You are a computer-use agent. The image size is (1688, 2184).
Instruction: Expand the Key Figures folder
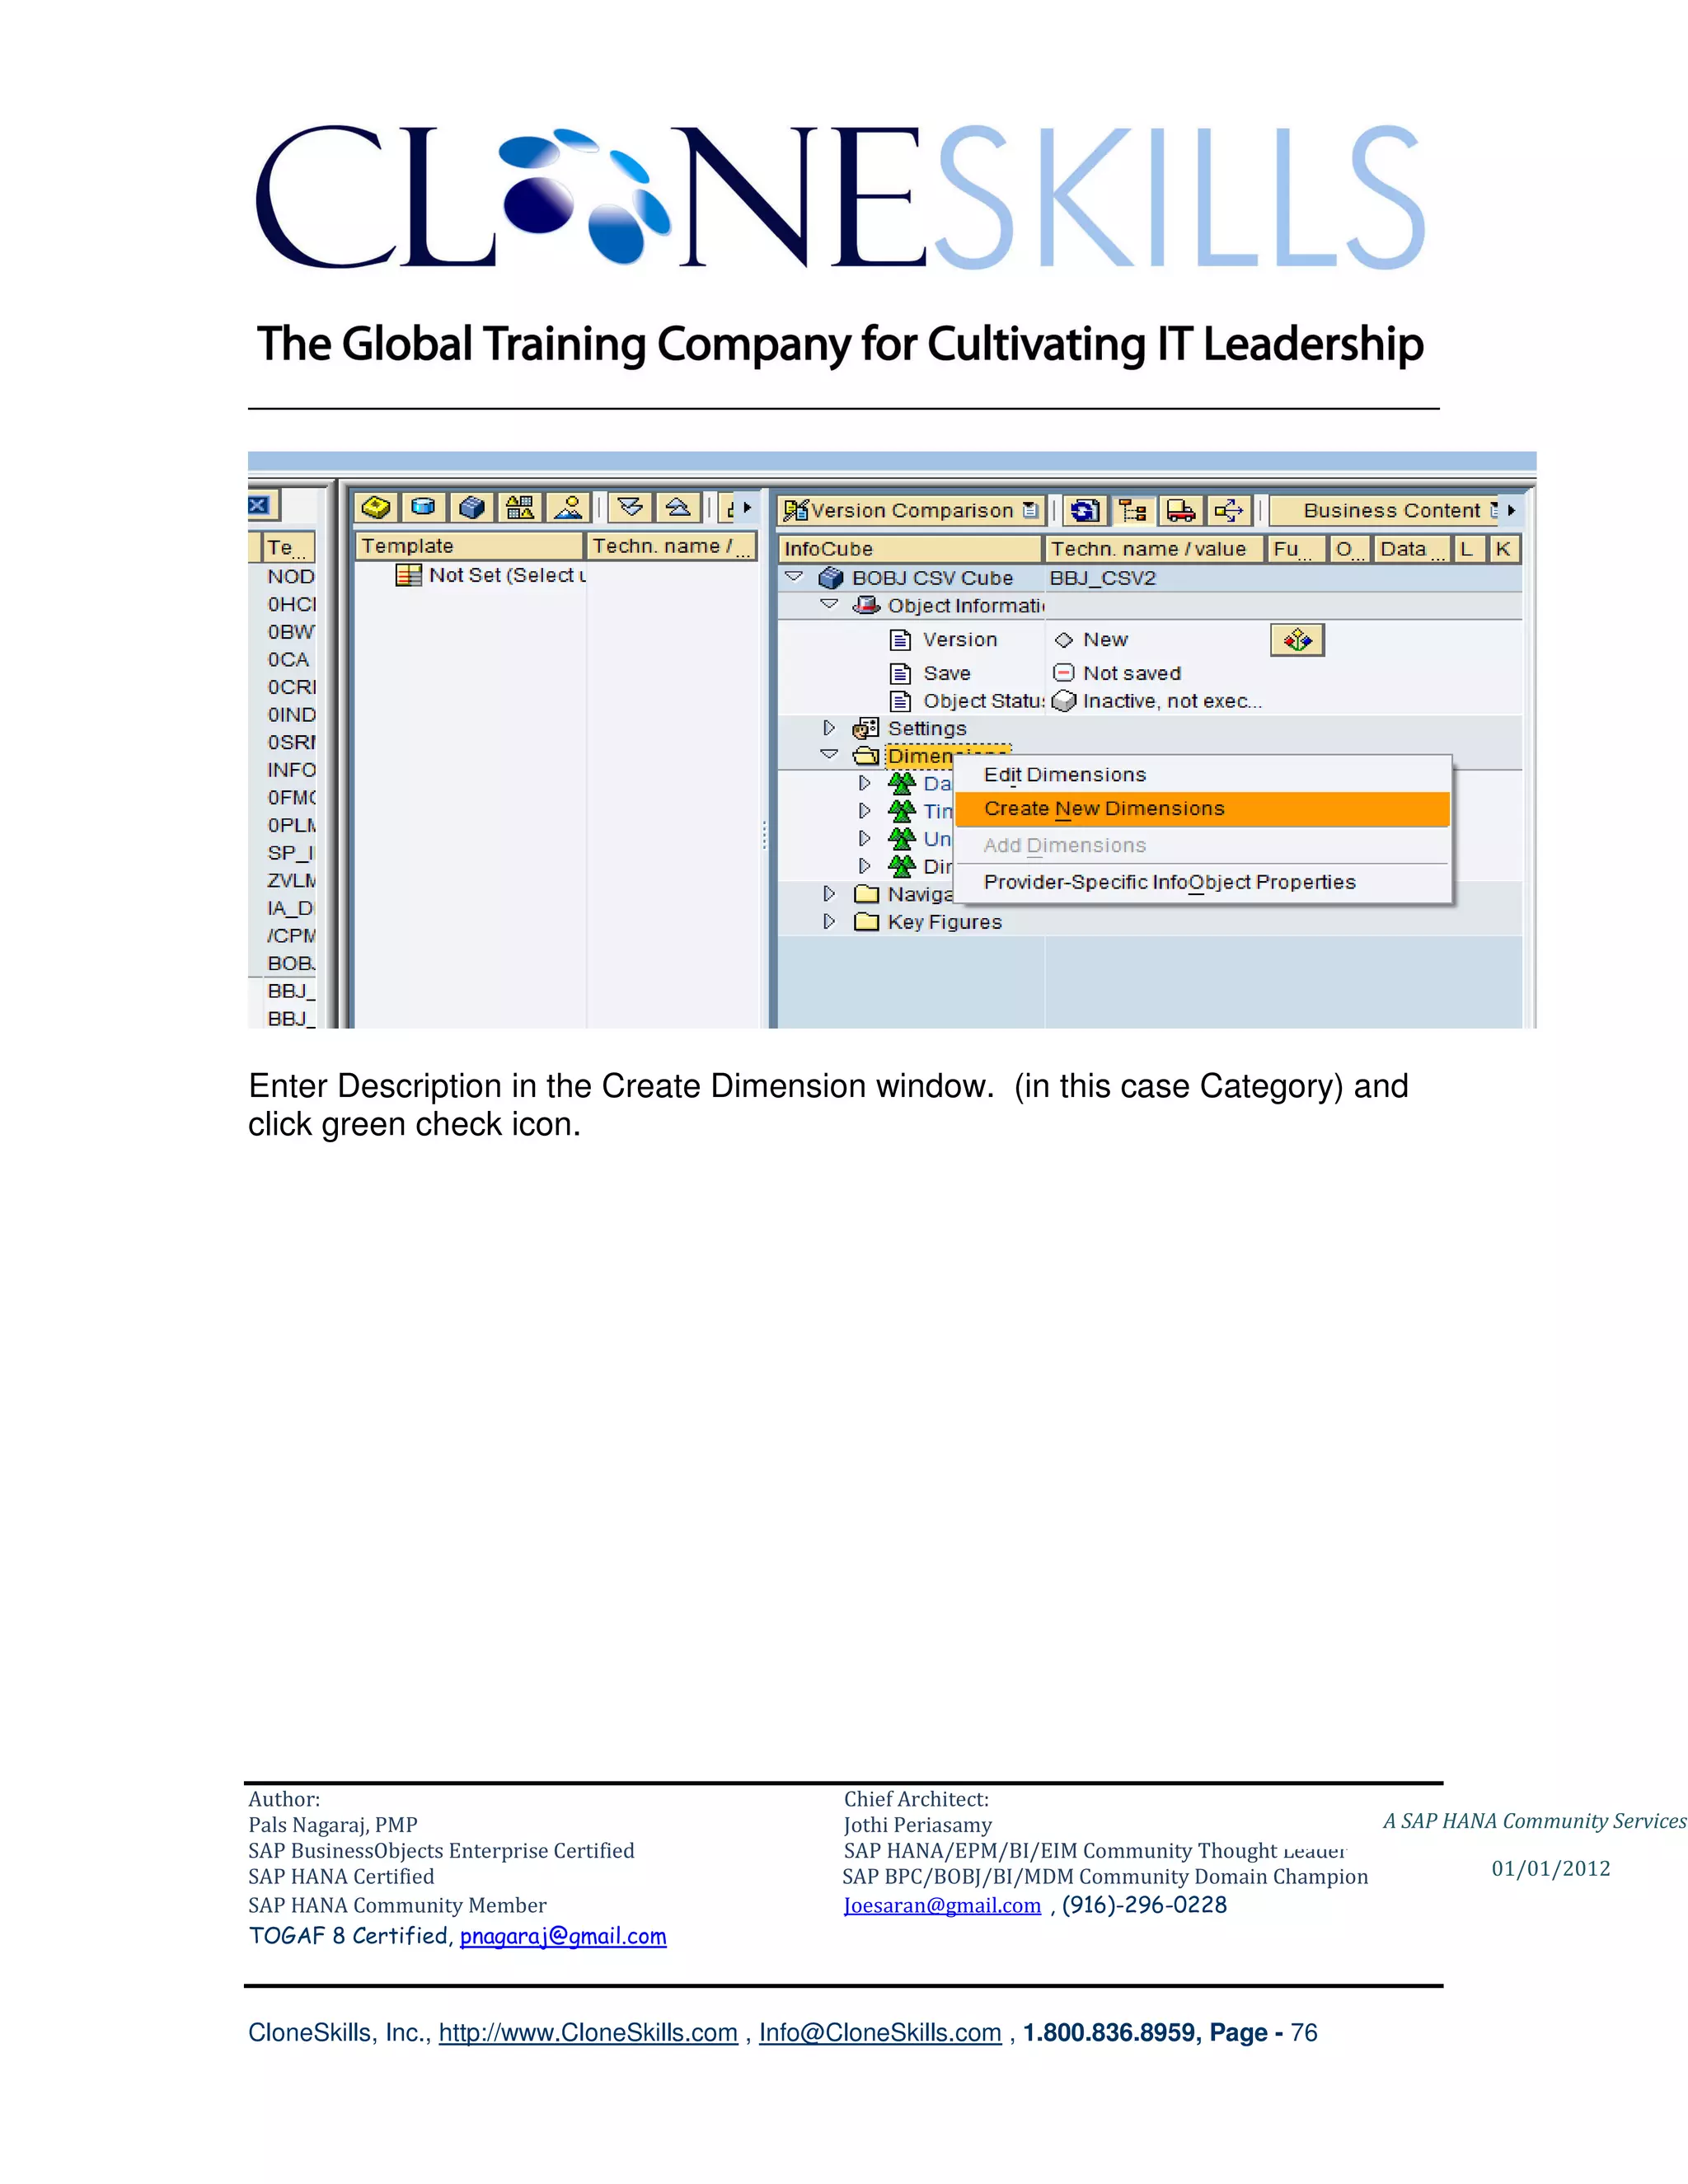point(829,921)
